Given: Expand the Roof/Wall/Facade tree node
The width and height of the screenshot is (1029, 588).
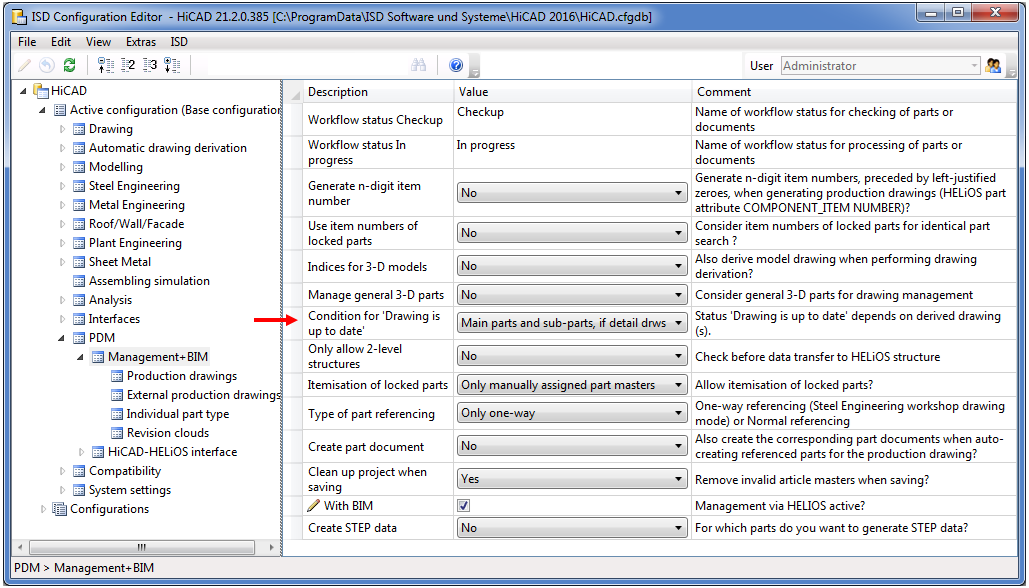Looking at the screenshot, I should point(62,224).
